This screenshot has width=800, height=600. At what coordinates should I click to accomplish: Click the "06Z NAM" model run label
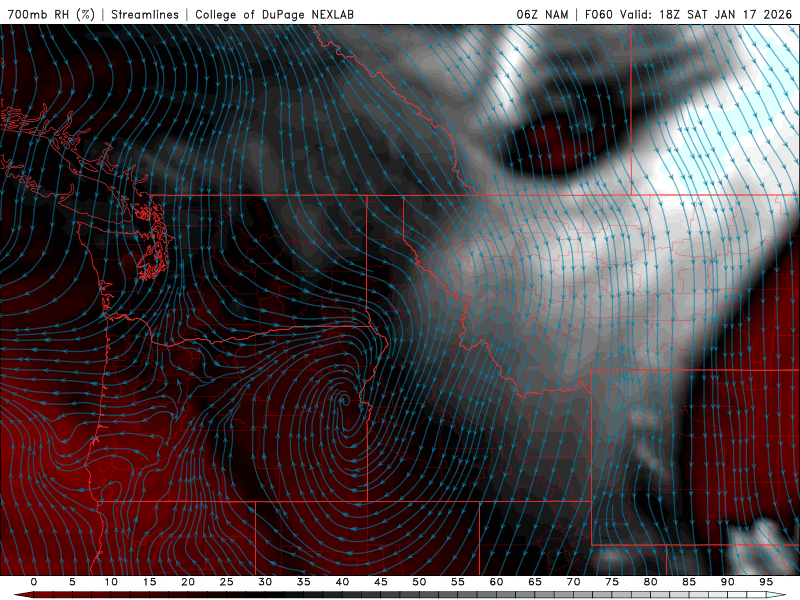(x=542, y=14)
